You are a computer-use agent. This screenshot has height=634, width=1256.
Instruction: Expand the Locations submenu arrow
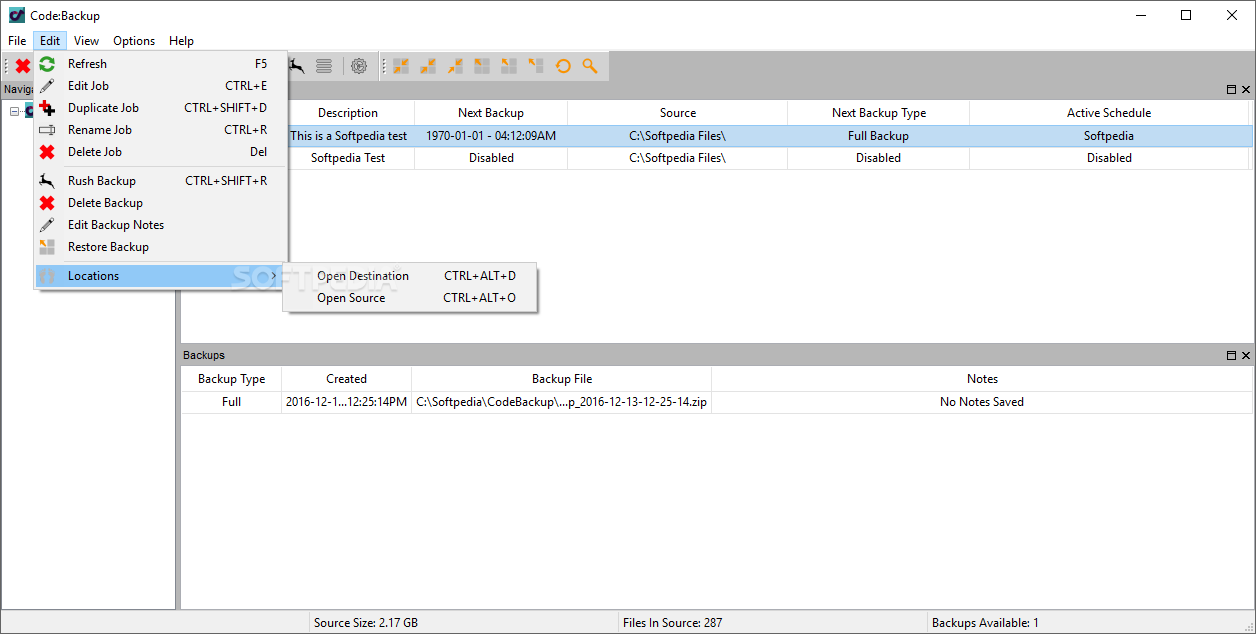click(274, 276)
